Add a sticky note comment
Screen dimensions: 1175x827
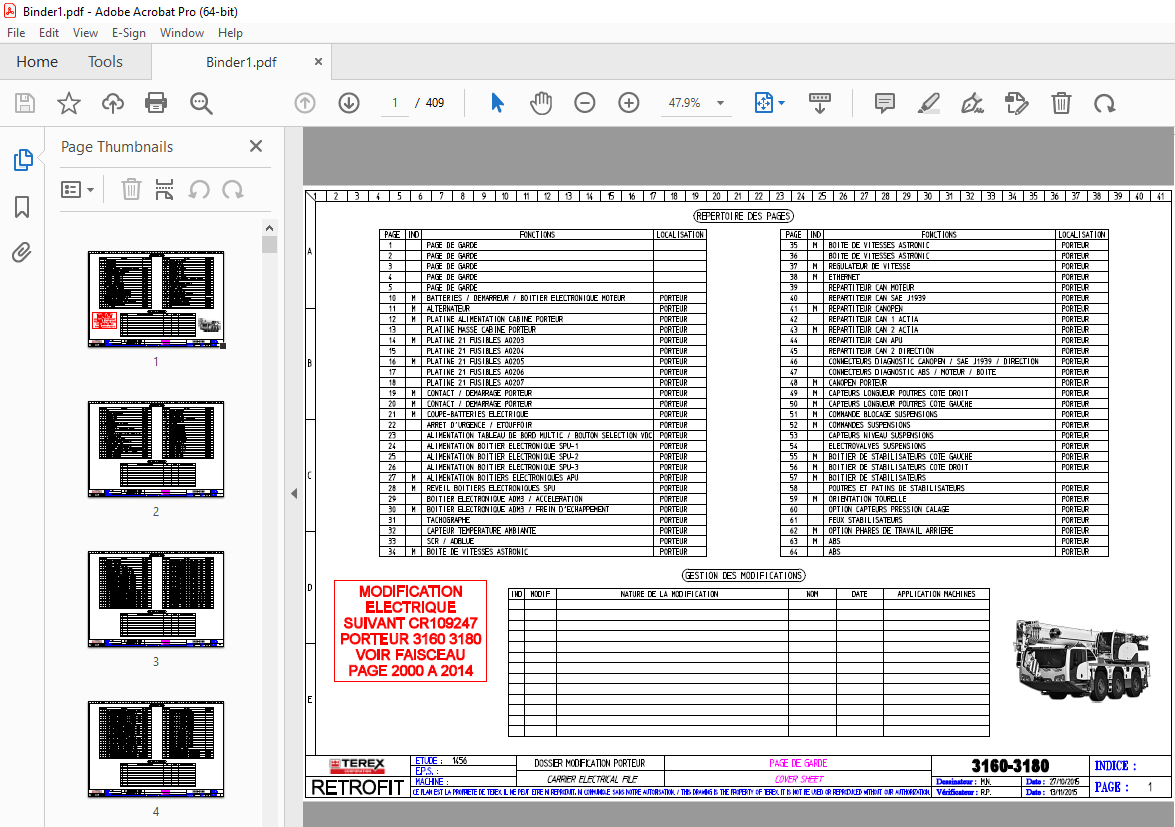pyautogui.click(x=885, y=103)
